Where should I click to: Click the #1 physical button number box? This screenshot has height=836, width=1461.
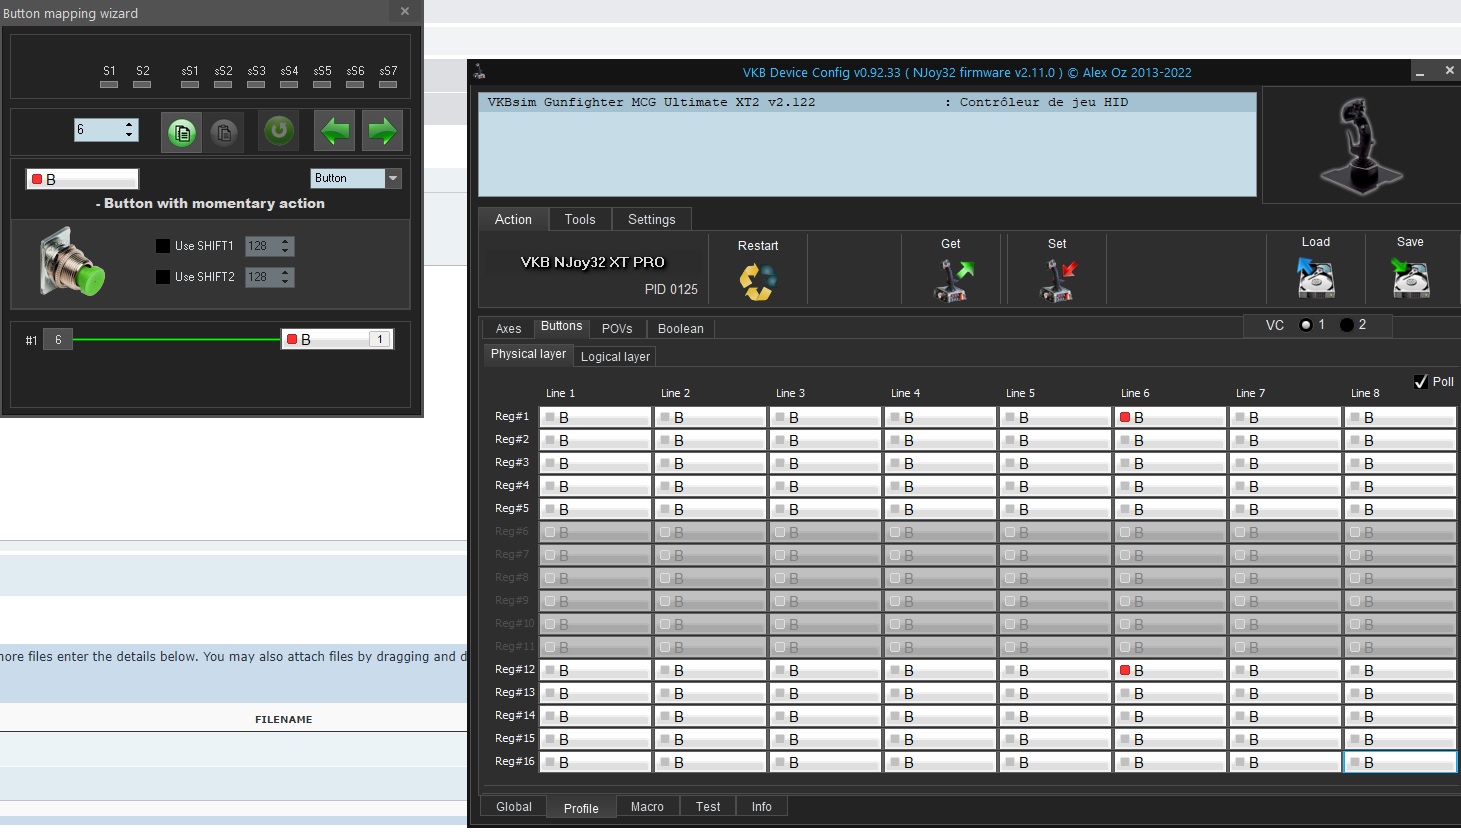(x=58, y=340)
